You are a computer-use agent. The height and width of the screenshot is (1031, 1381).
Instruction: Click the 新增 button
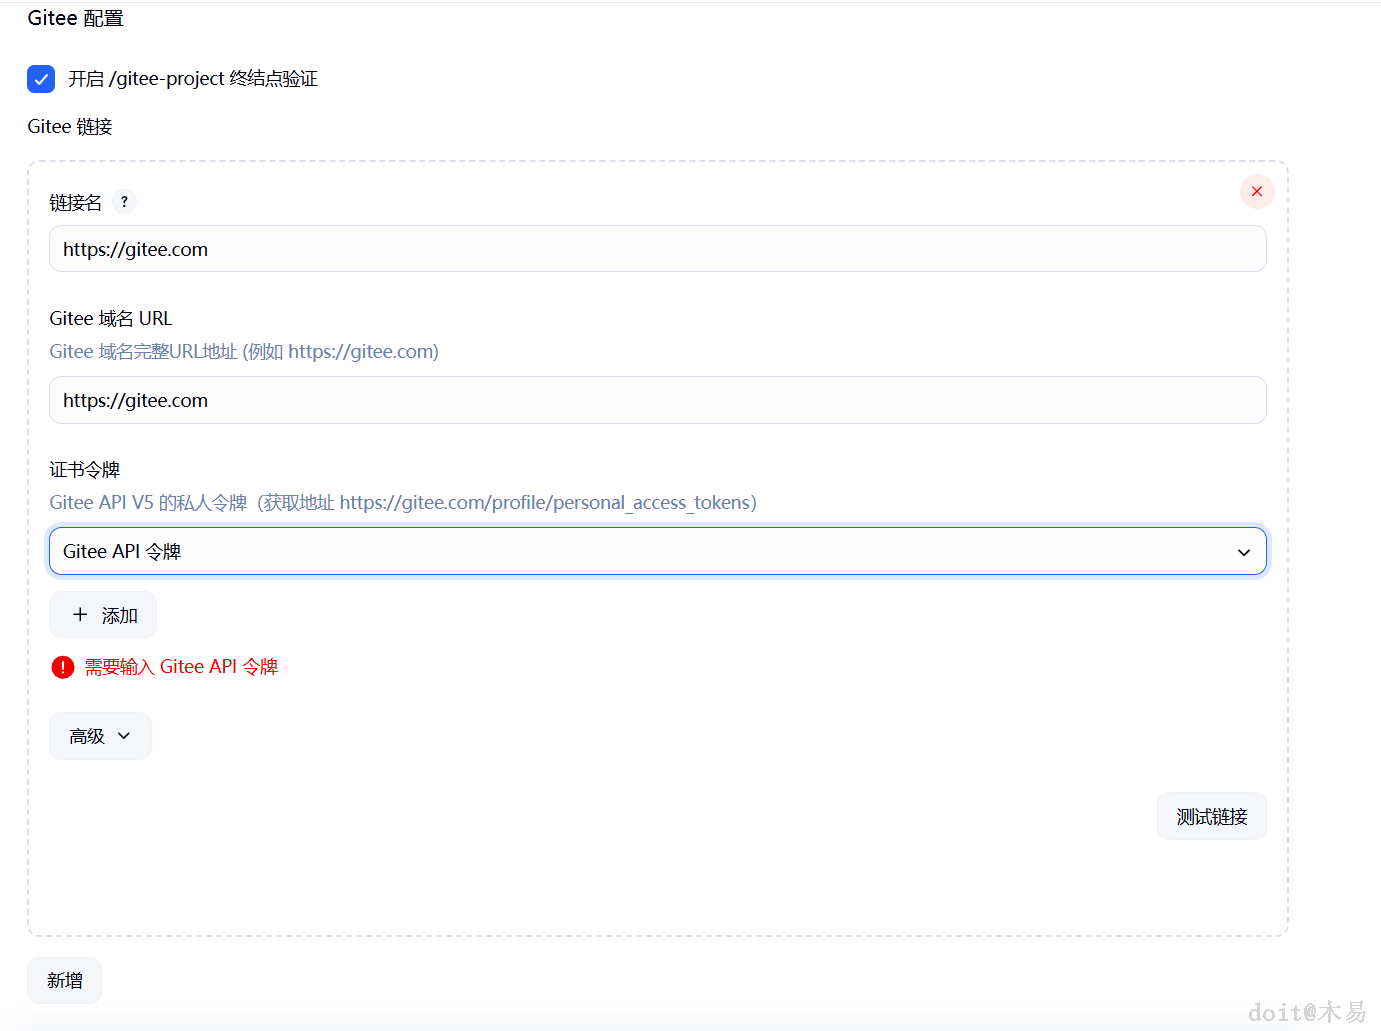coord(65,980)
